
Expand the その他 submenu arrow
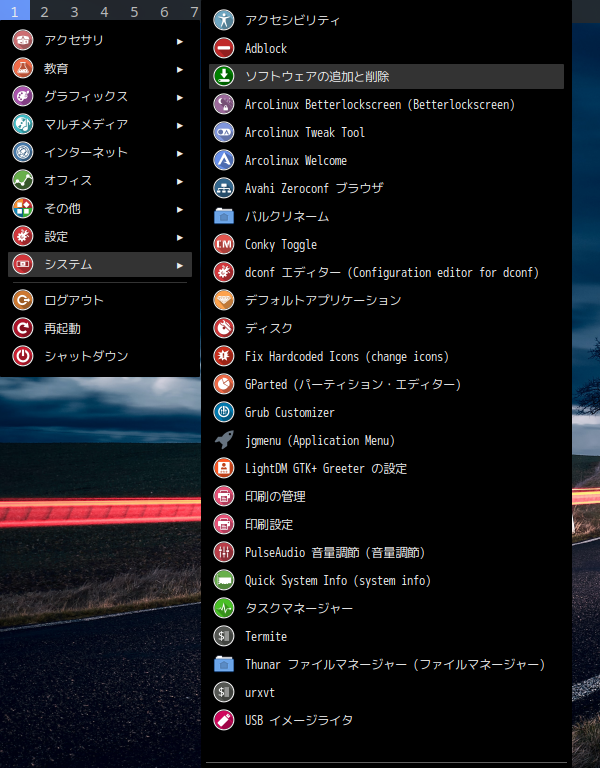180,209
